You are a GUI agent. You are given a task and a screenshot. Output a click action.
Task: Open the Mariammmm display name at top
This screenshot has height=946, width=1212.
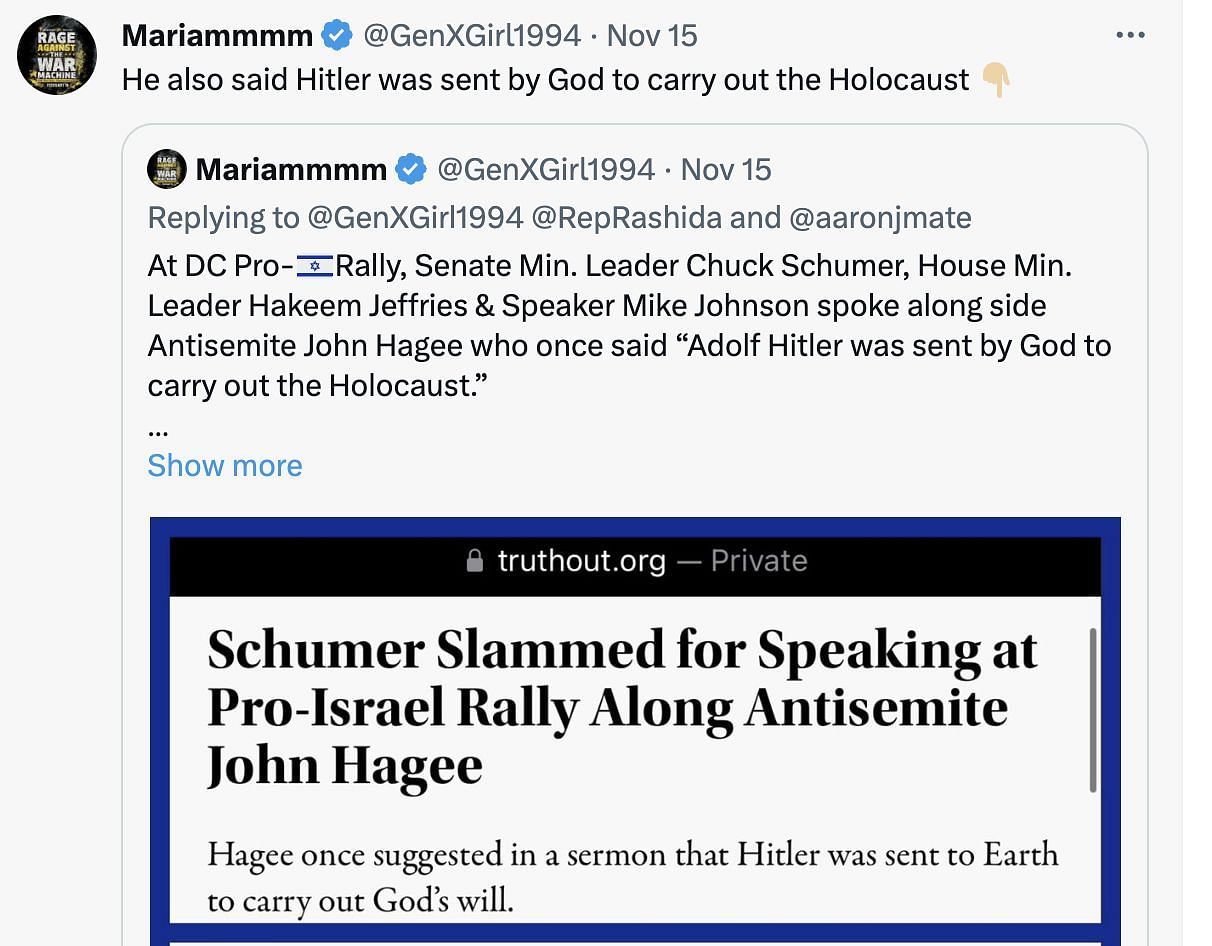click(x=217, y=36)
